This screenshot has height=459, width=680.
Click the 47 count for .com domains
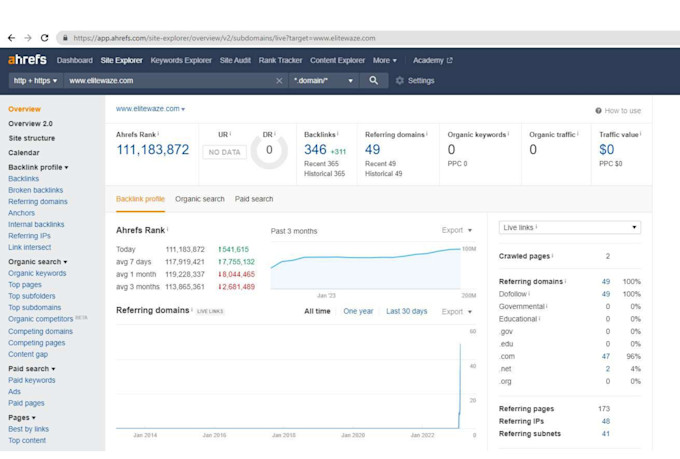pos(606,357)
